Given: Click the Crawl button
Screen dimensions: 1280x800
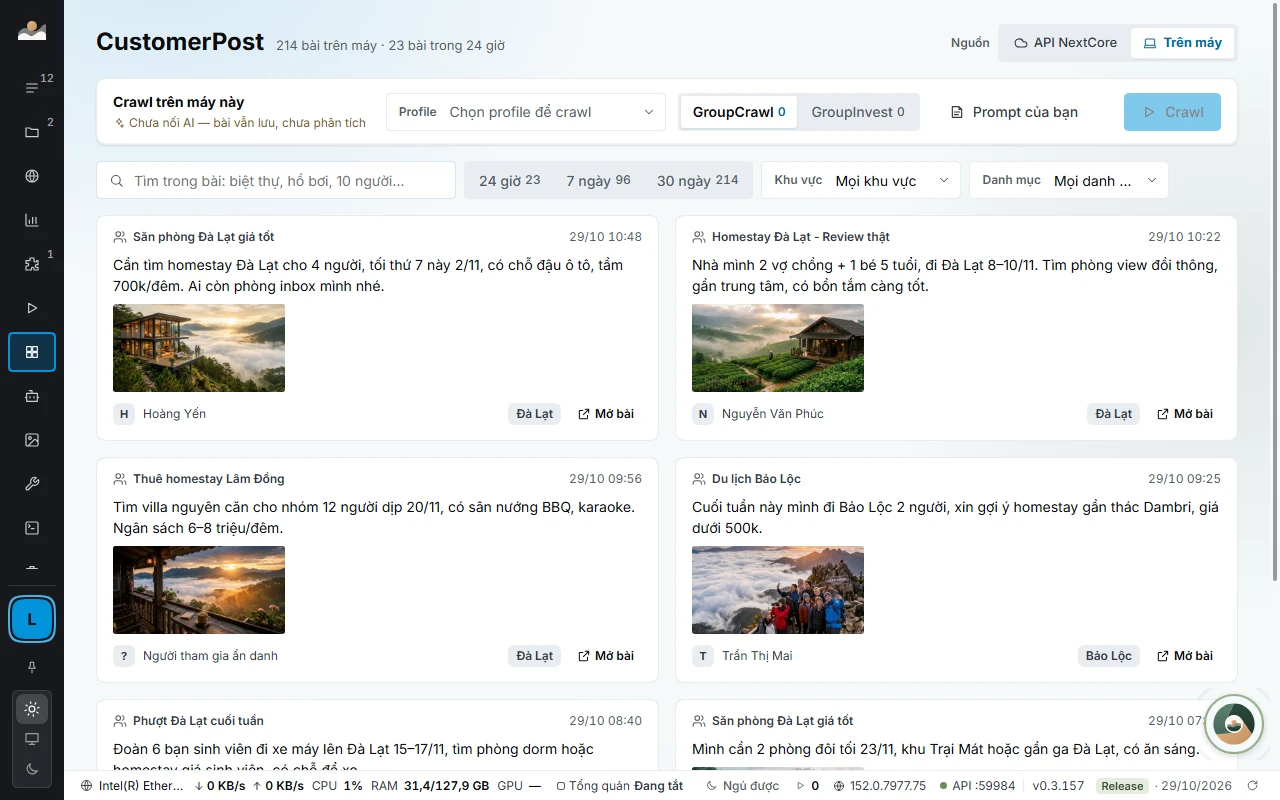Looking at the screenshot, I should point(1172,112).
